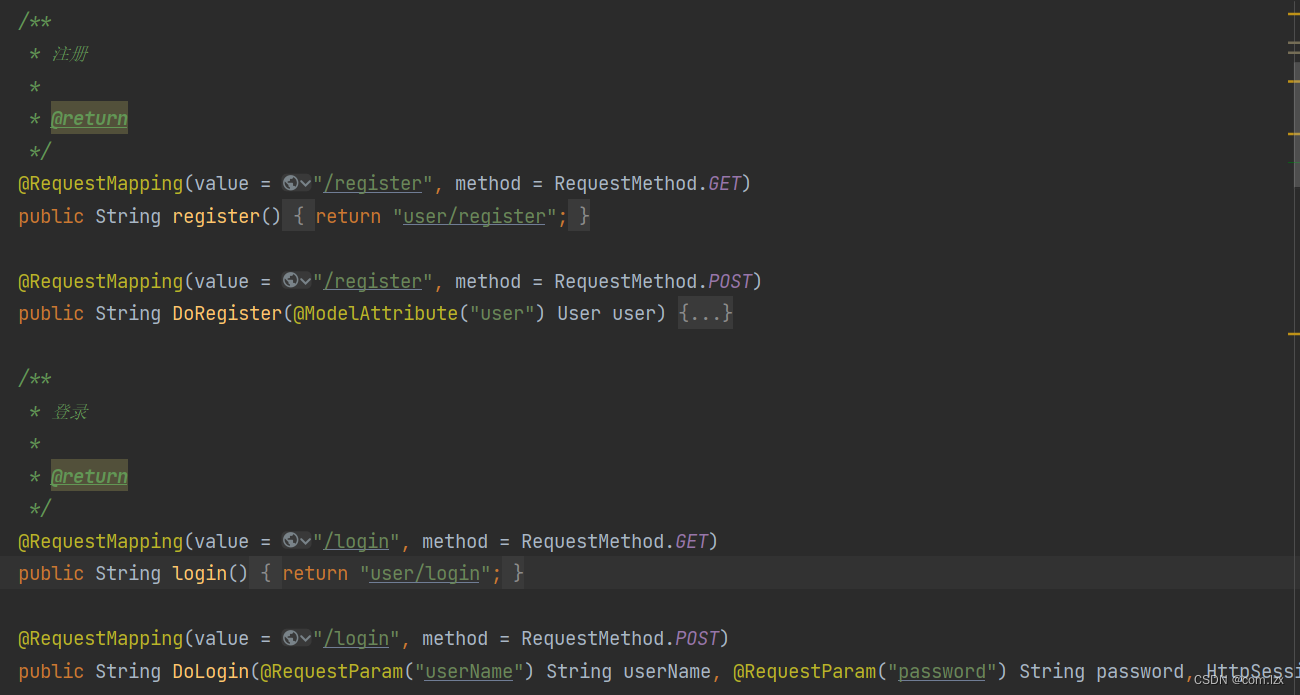Expand the opening brace fold of login()
Screen dimensions: 1300x695
click(265, 573)
